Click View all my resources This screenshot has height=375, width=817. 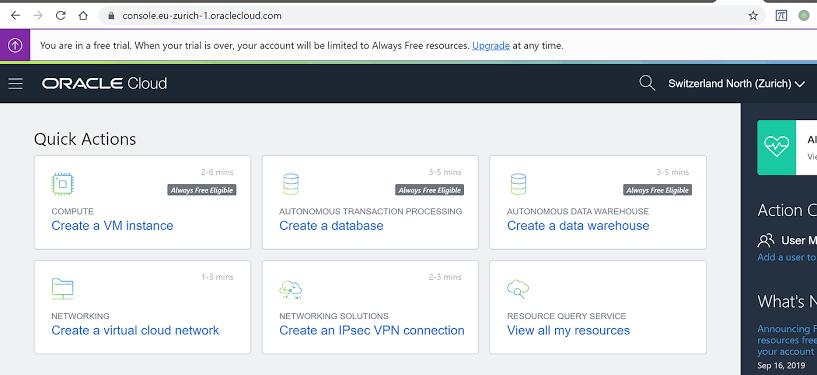(x=568, y=330)
